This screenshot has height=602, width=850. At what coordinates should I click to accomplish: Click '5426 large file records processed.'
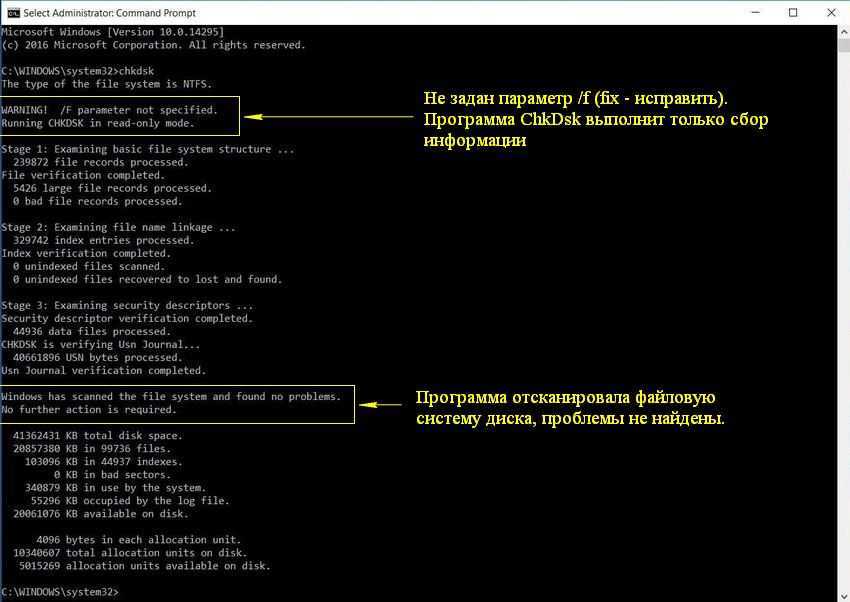pyautogui.click(x=113, y=188)
